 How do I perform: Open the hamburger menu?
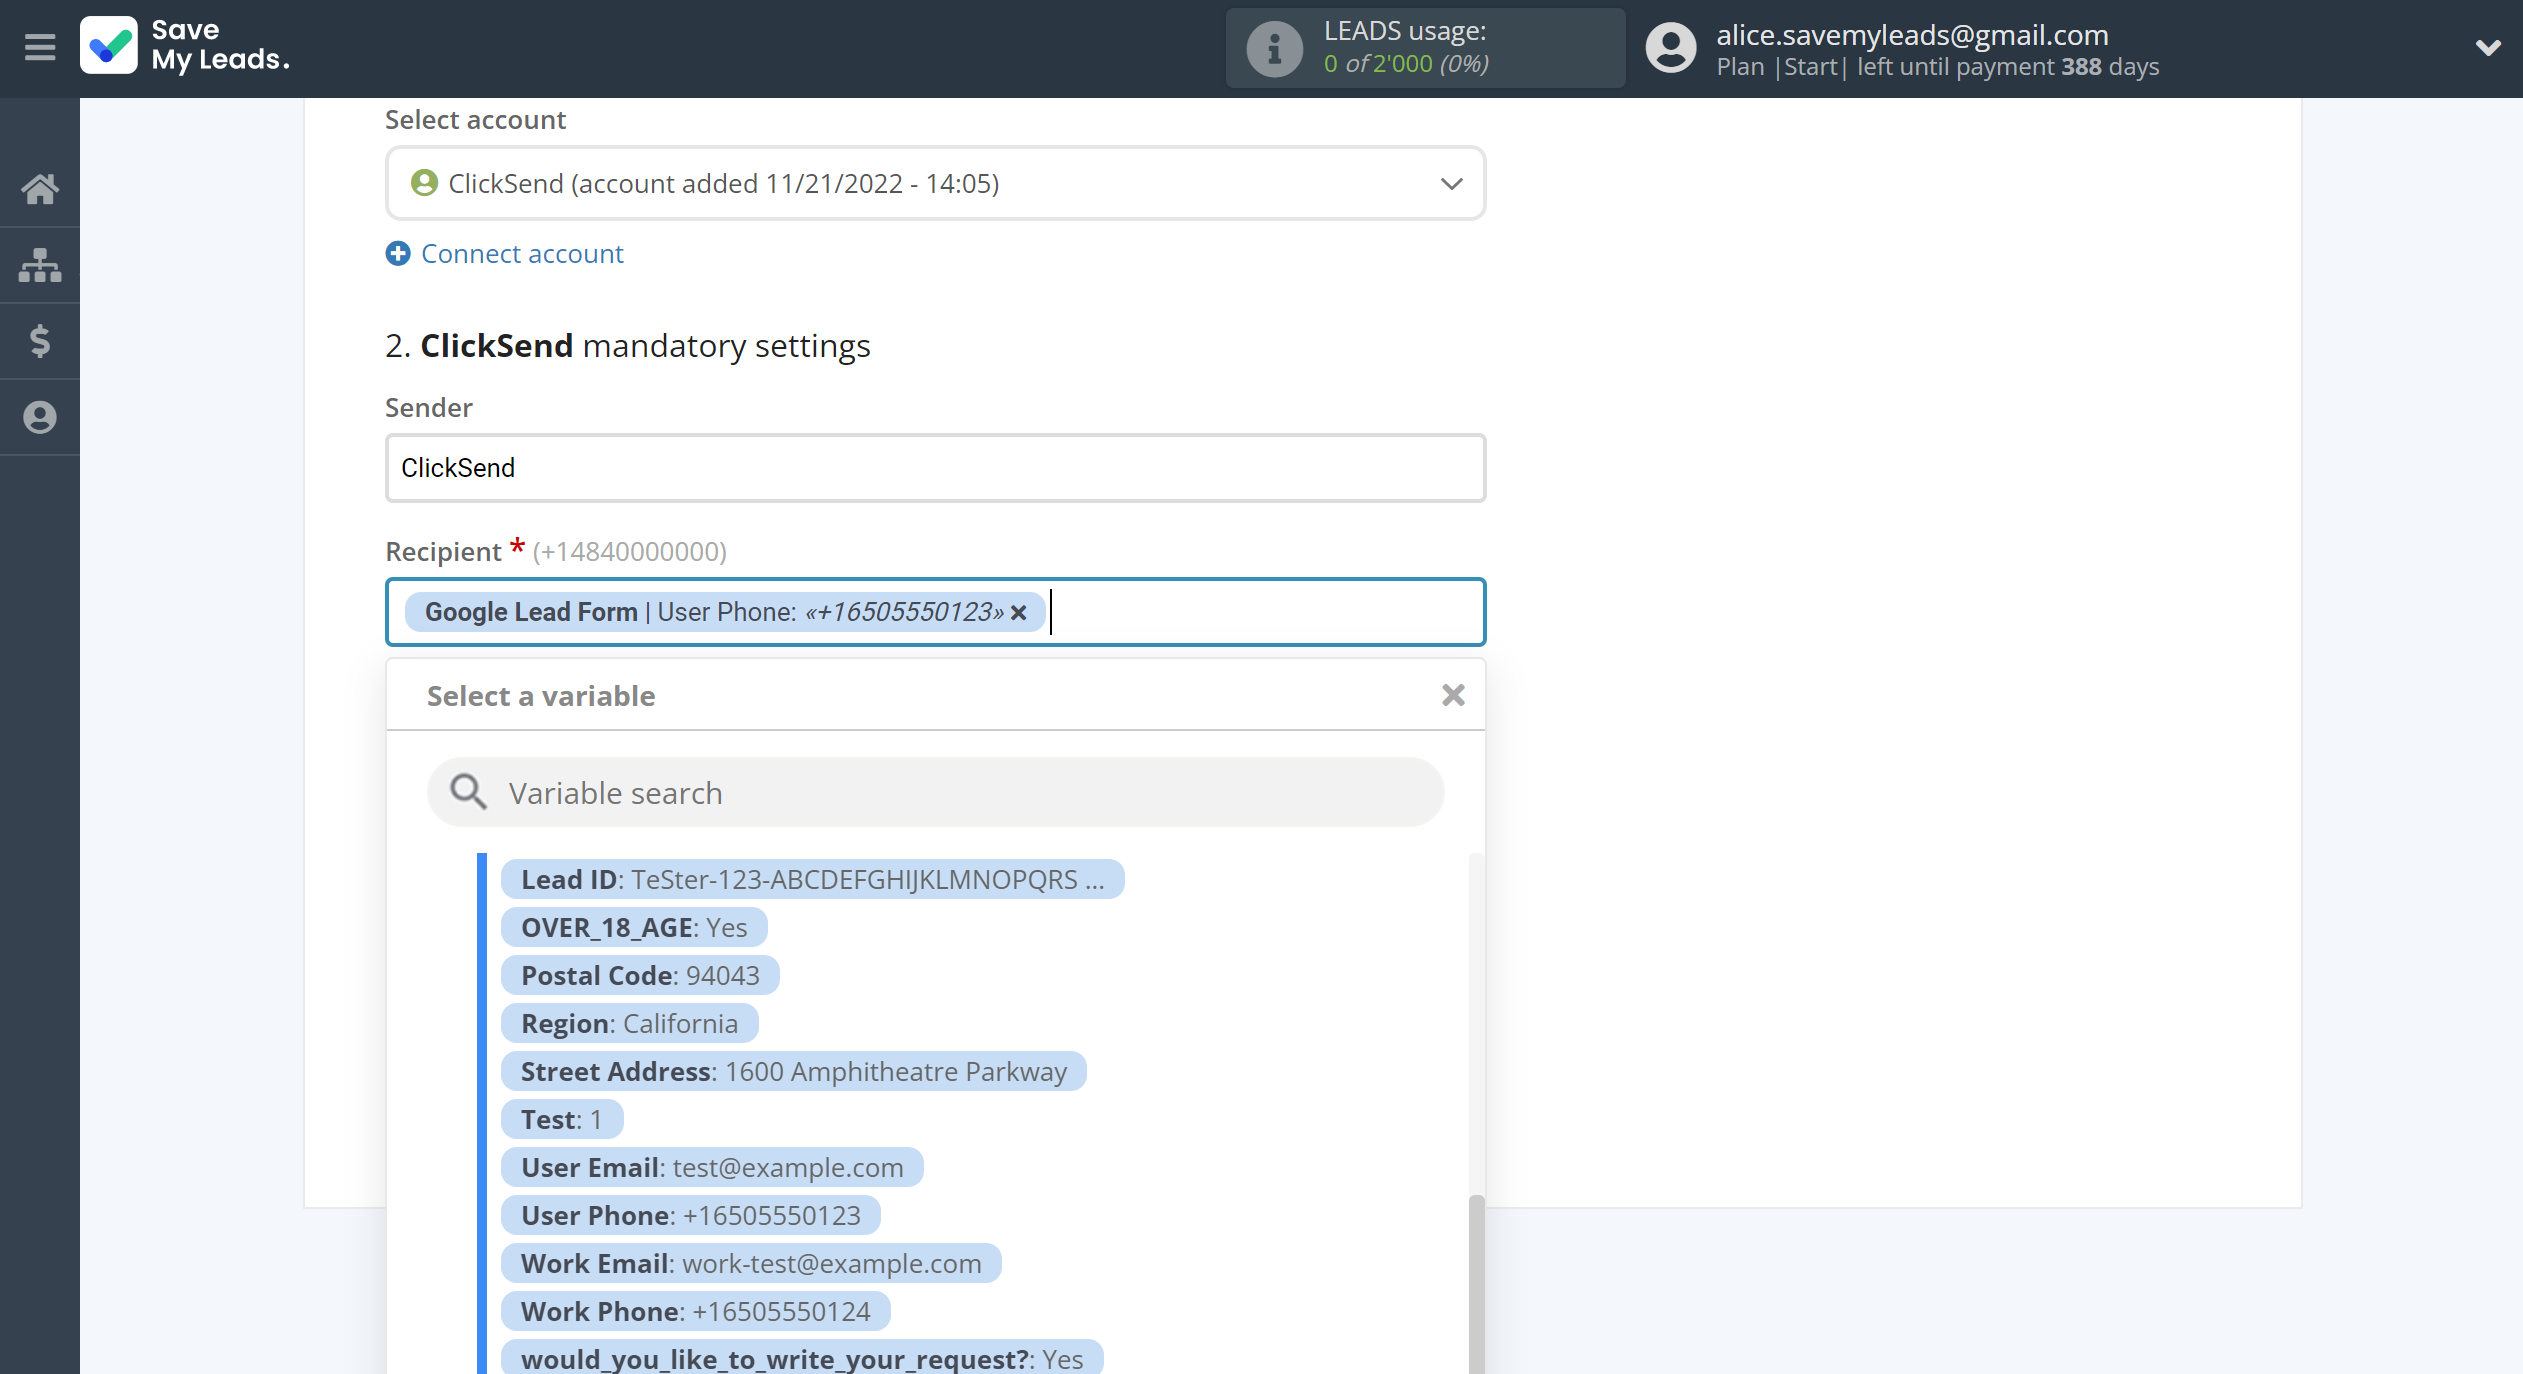pos(40,47)
